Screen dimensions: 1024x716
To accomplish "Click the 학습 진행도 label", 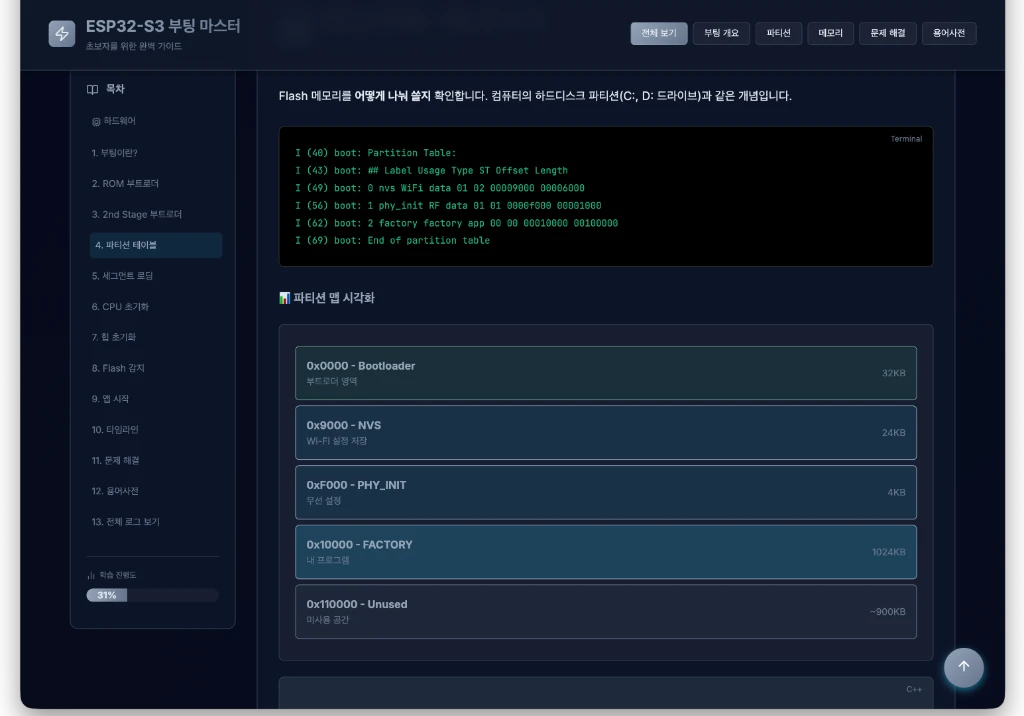I will [x=118, y=575].
